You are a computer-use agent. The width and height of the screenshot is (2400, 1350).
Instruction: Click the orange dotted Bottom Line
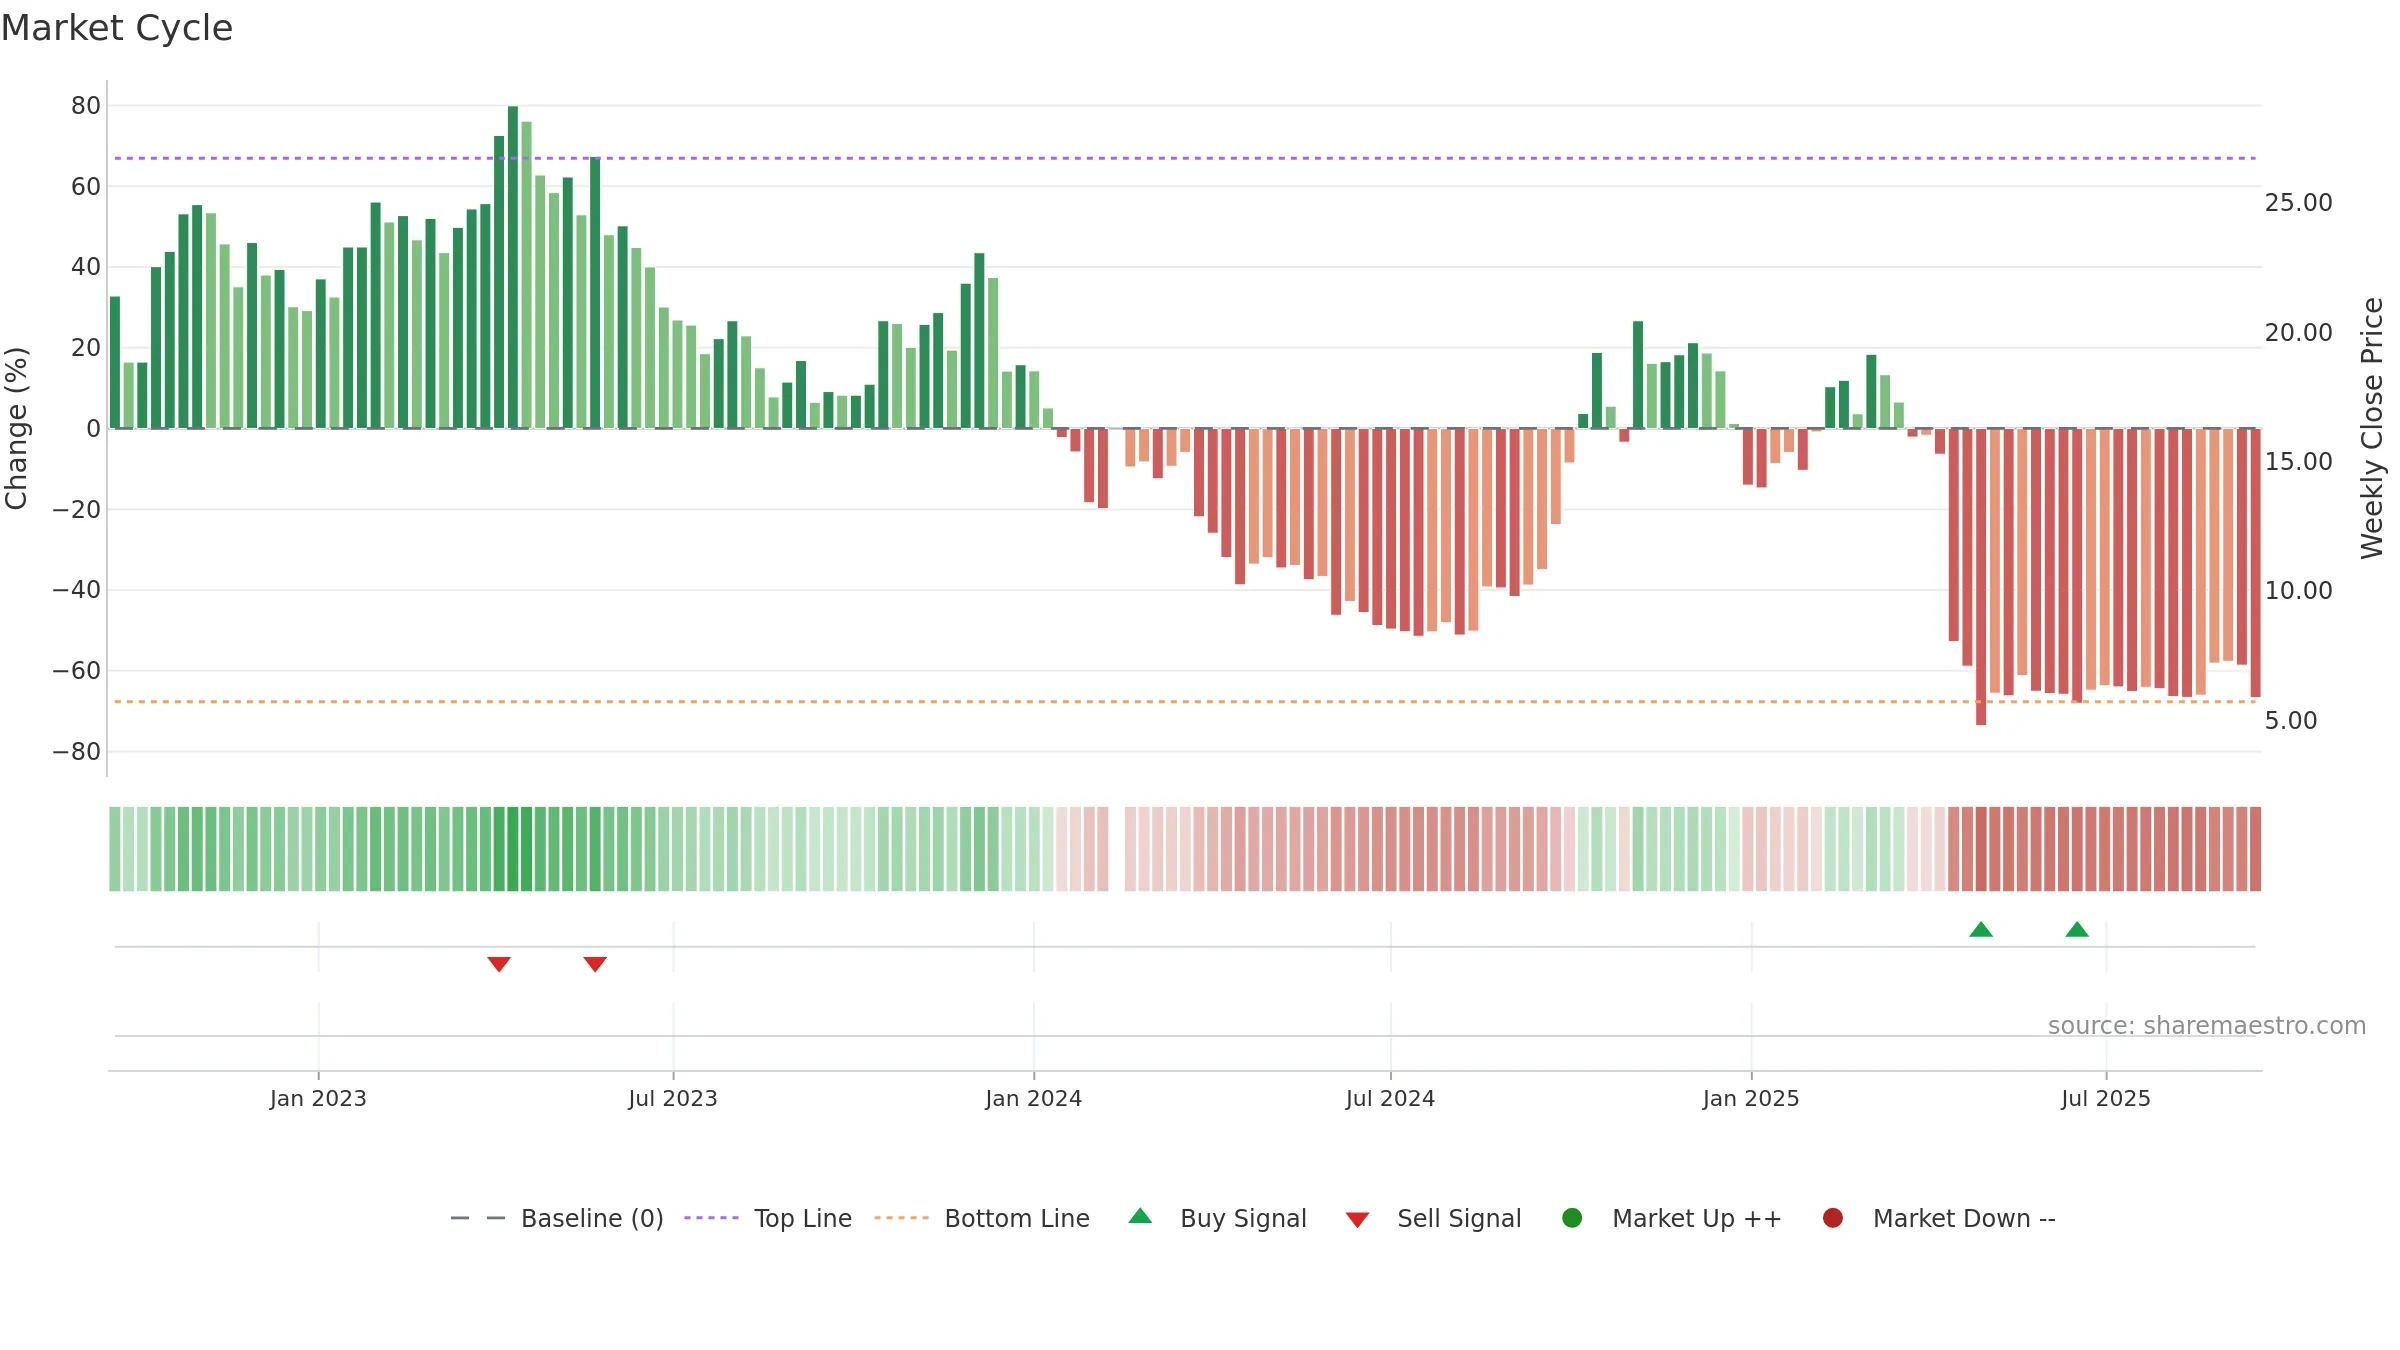[1185, 702]
